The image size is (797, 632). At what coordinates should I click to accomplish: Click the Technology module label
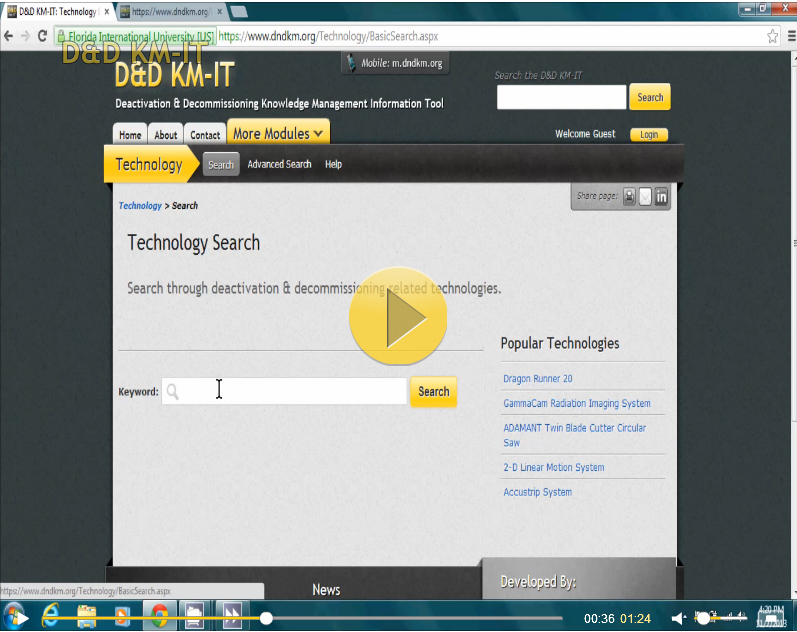click(148, 164)
